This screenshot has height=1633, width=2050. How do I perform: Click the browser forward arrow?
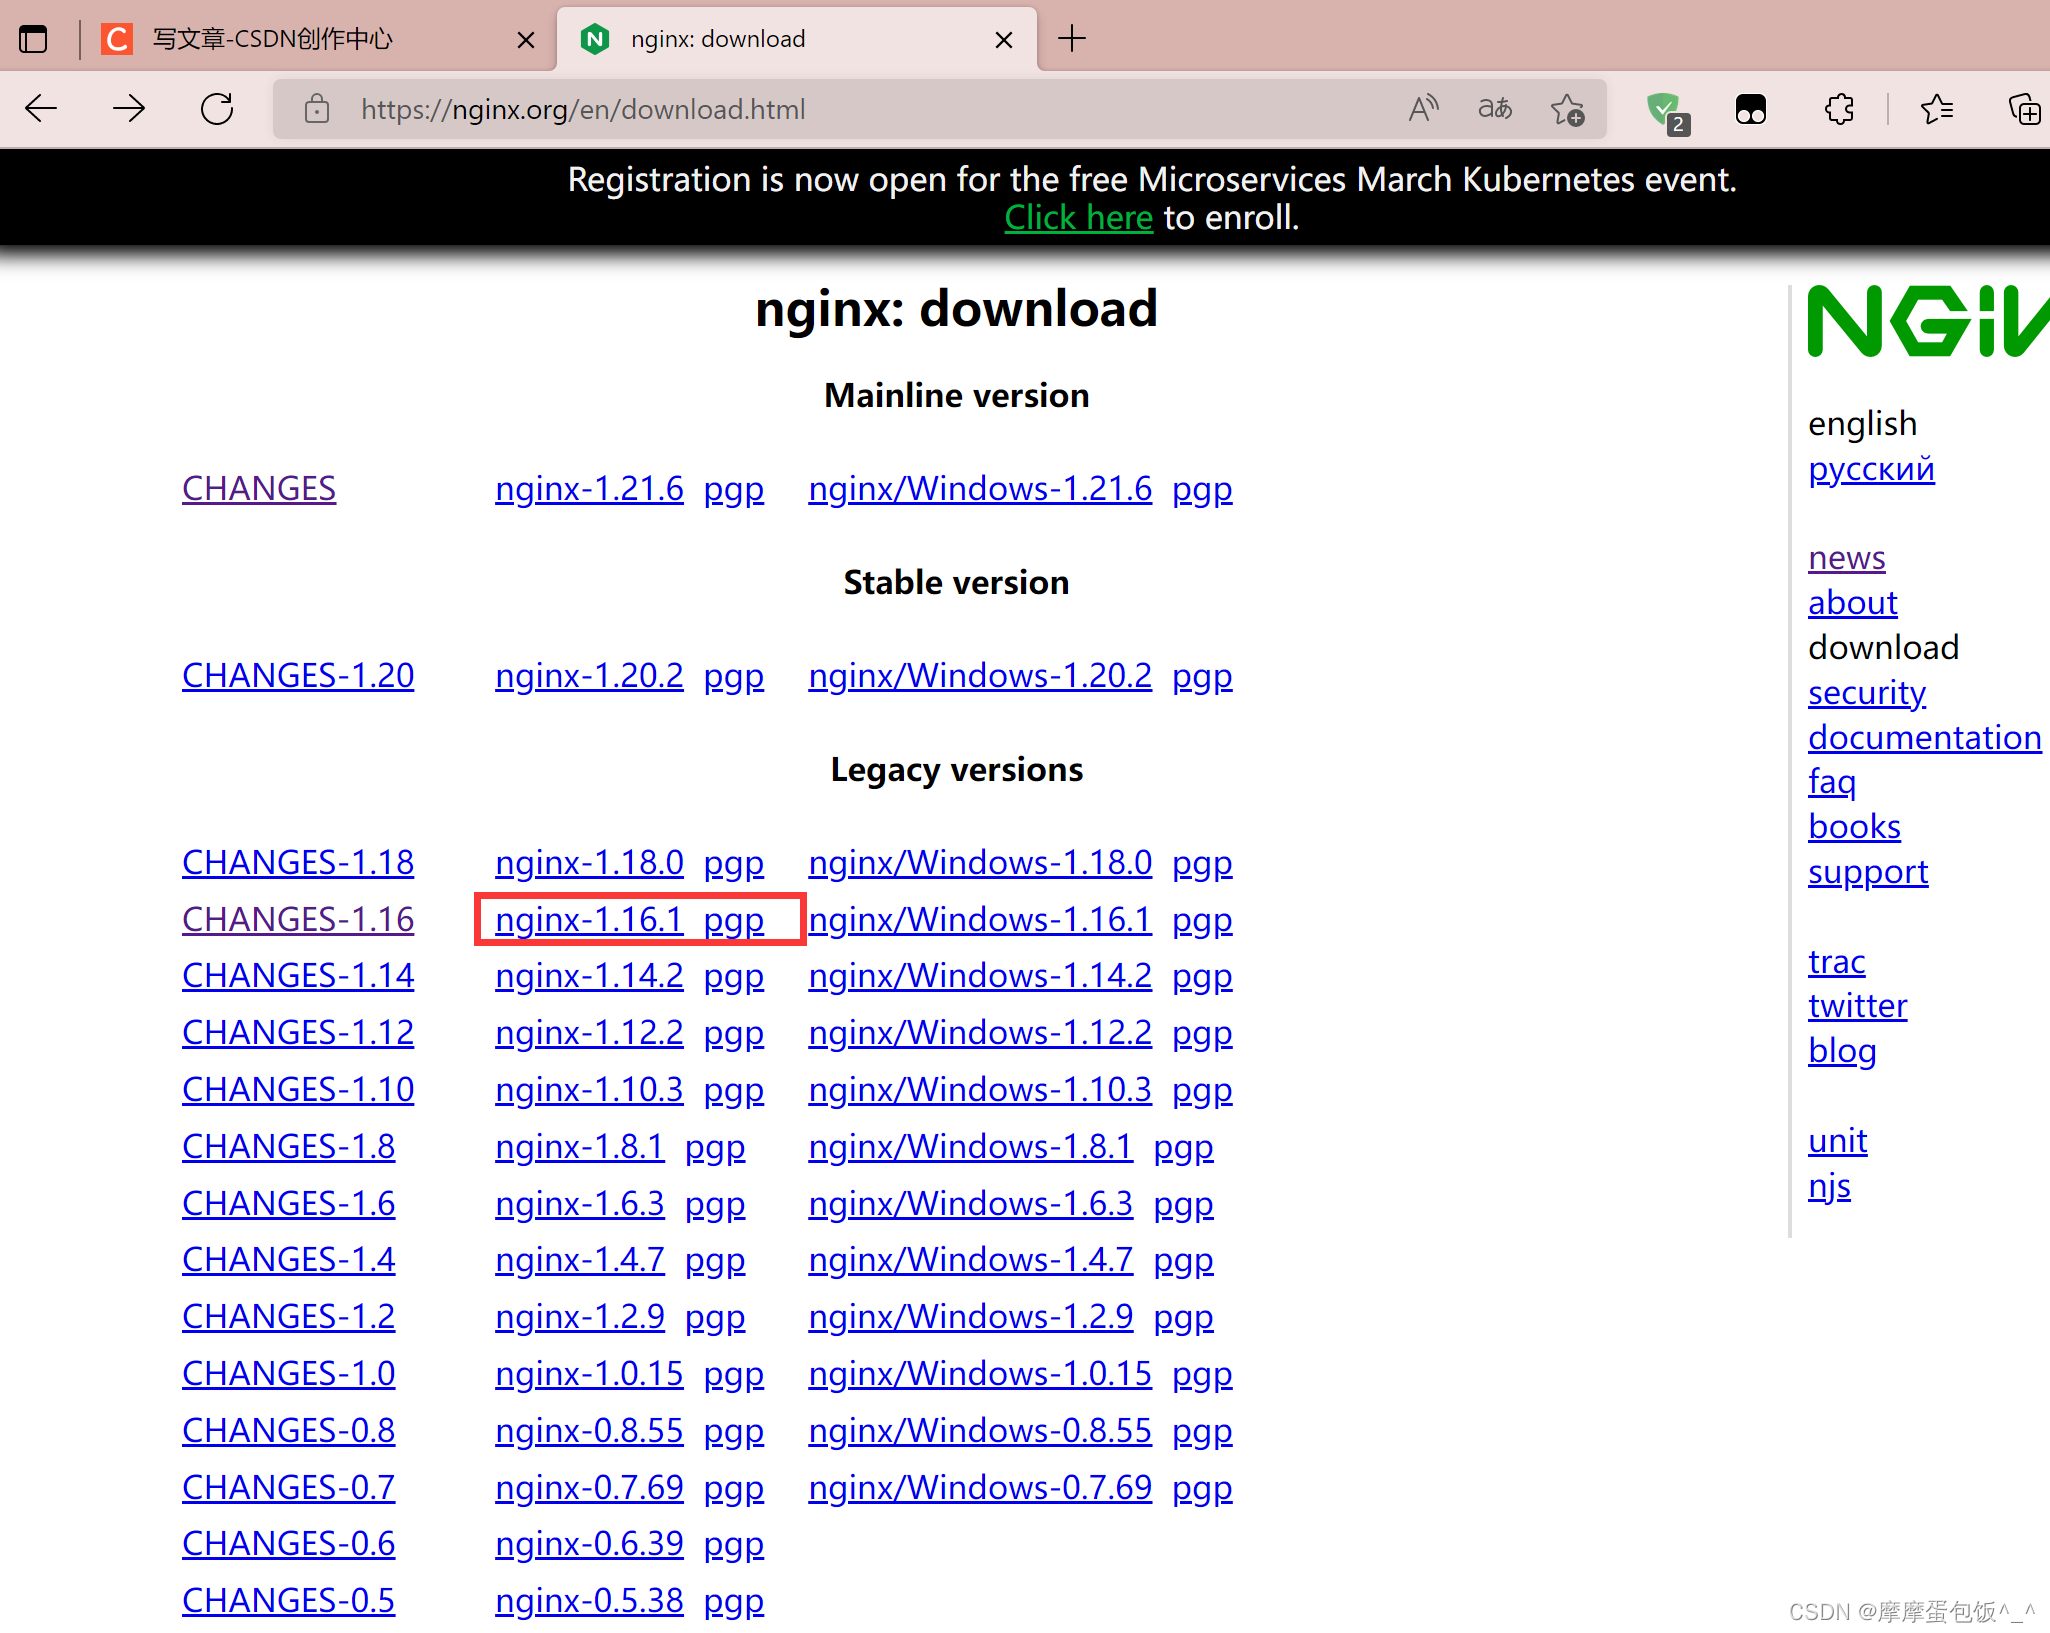click(129, 109)
